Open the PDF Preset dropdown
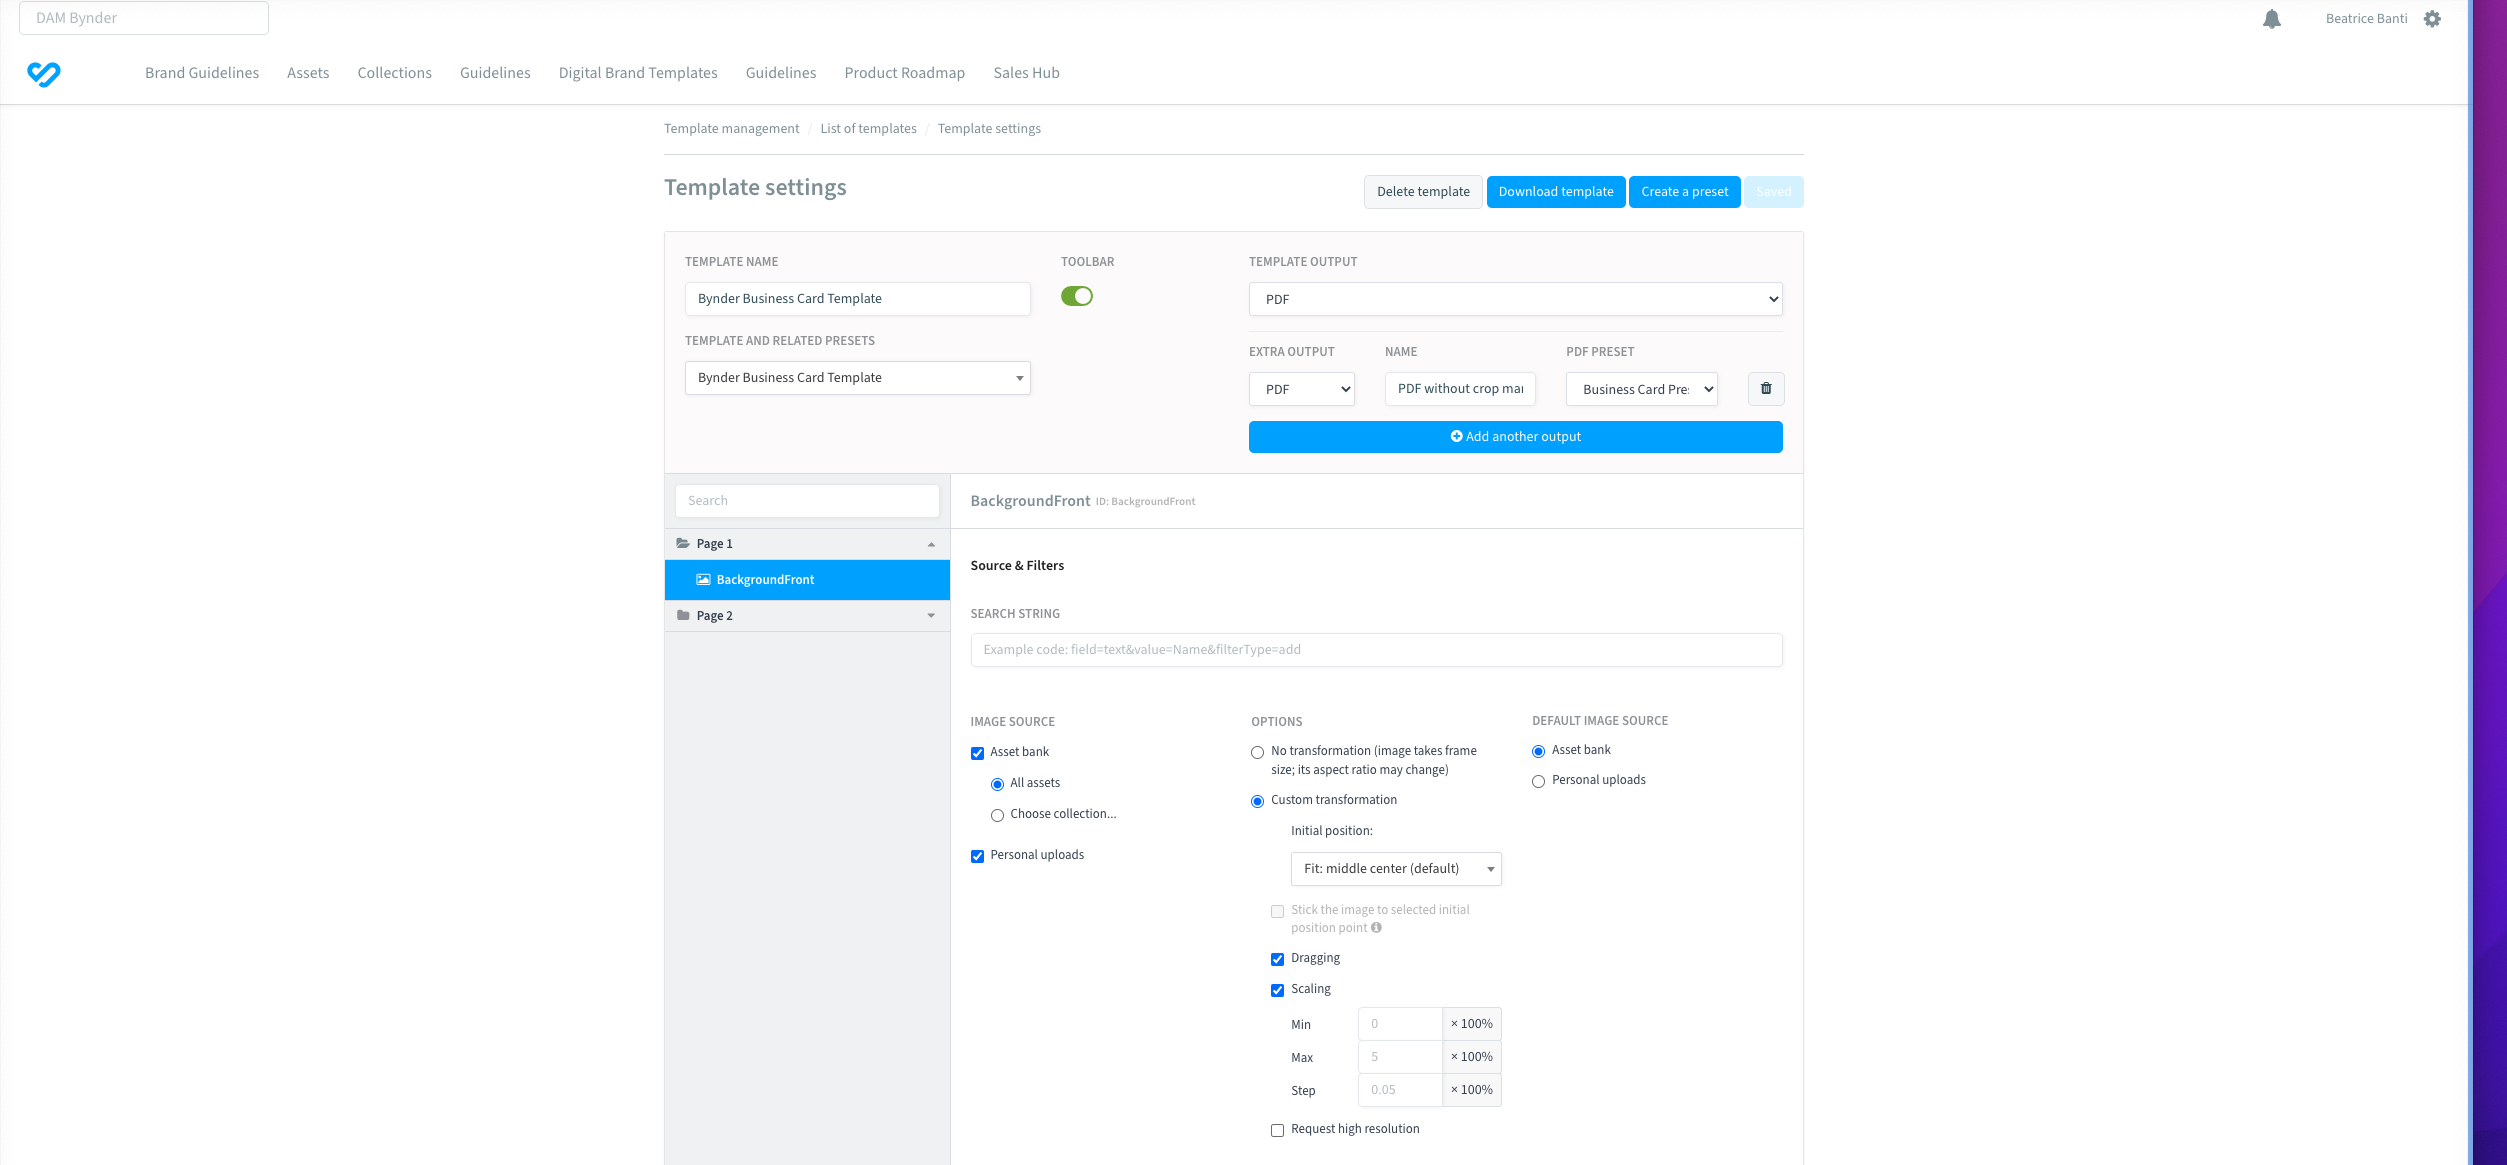This screenshot has width=2507, height=1165. click(x=1641, y=389)
